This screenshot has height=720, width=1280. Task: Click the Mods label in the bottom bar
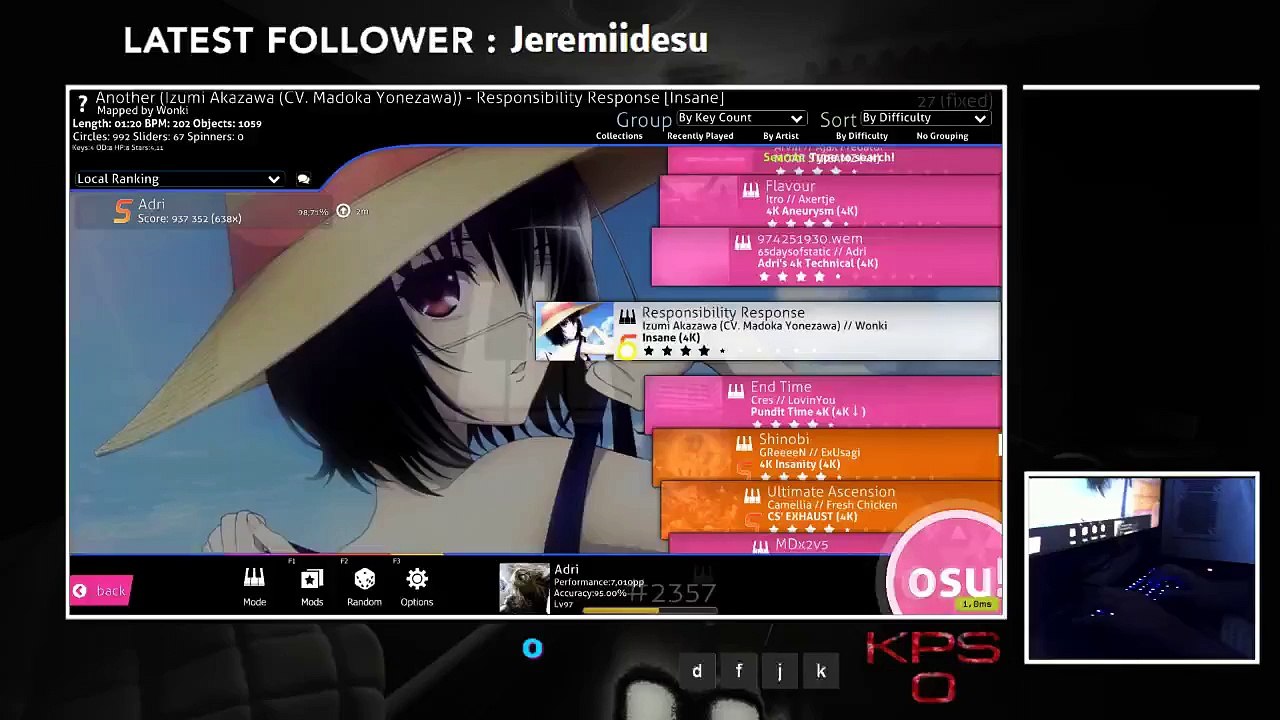[312, 602]
